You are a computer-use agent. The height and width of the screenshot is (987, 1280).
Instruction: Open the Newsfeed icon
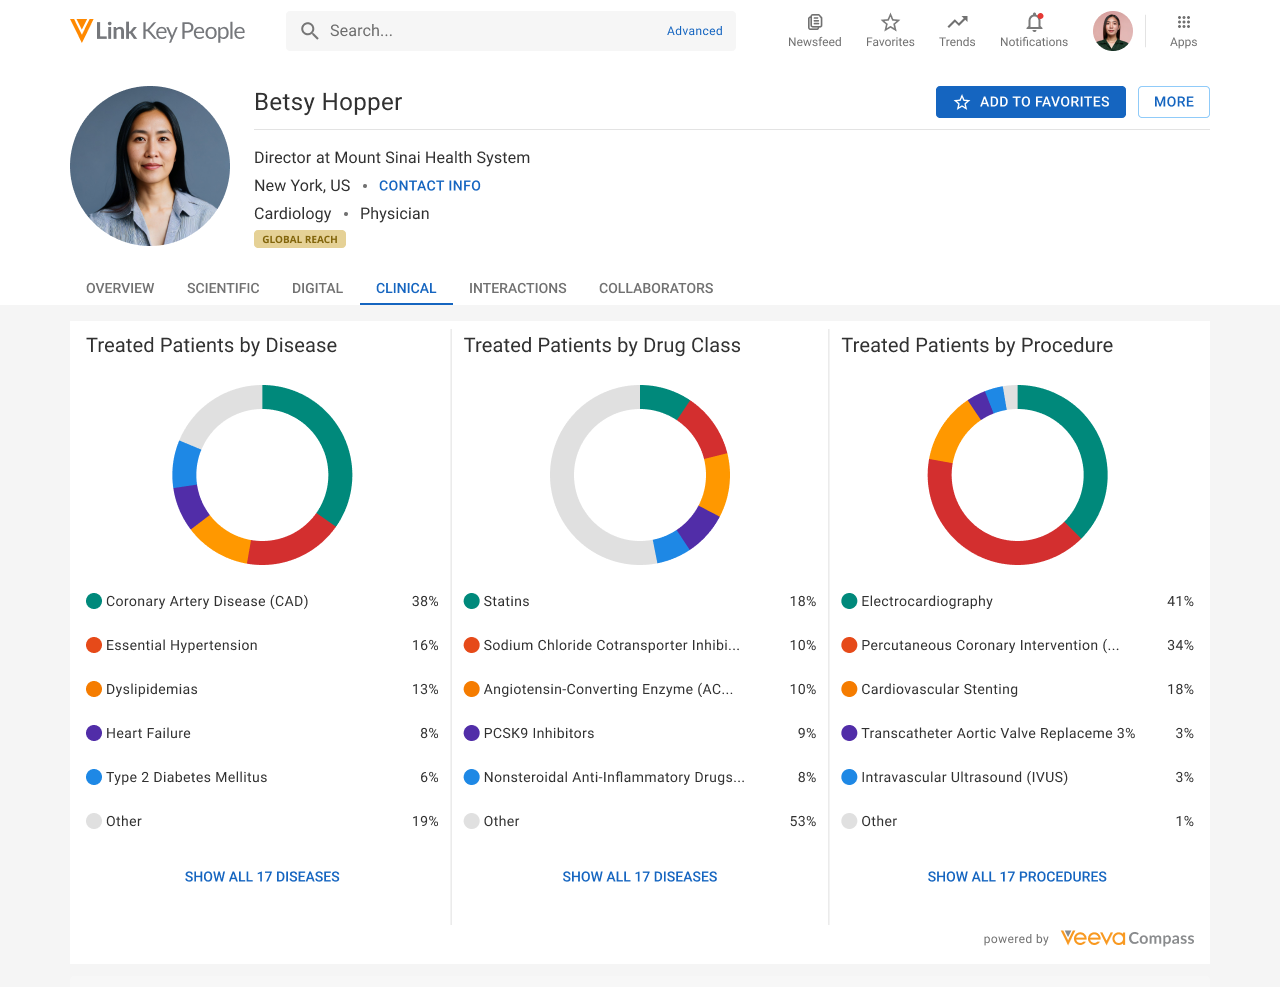pyautogui.click(x=814, y=23)
